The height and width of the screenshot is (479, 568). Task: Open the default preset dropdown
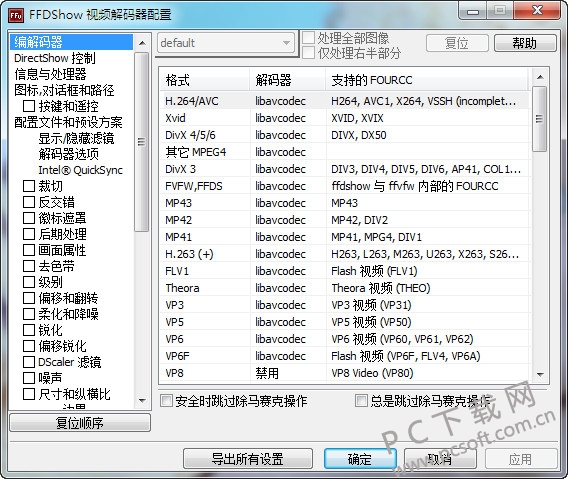pyautogui.click(x=225, y=43)
